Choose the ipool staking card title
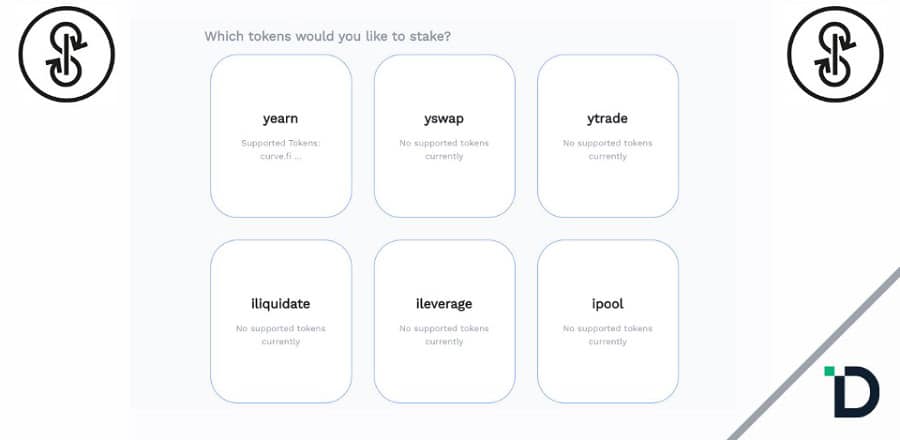Screen dimensions: 900x440 607,303
